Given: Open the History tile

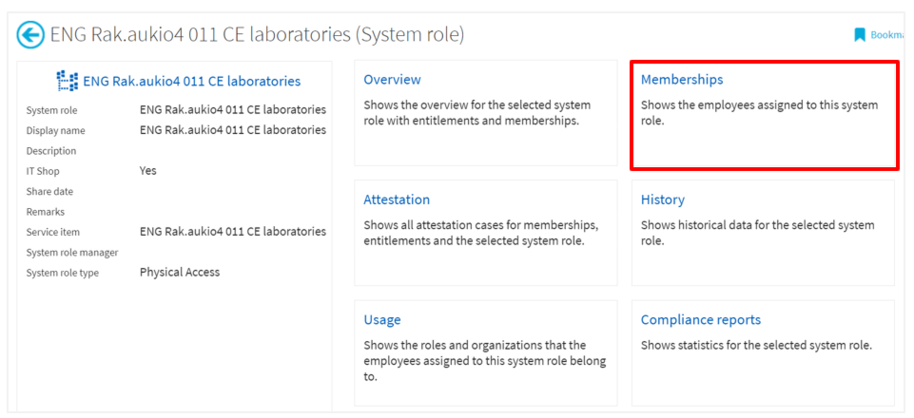Looking at the screenshot, I should (763, 232).
